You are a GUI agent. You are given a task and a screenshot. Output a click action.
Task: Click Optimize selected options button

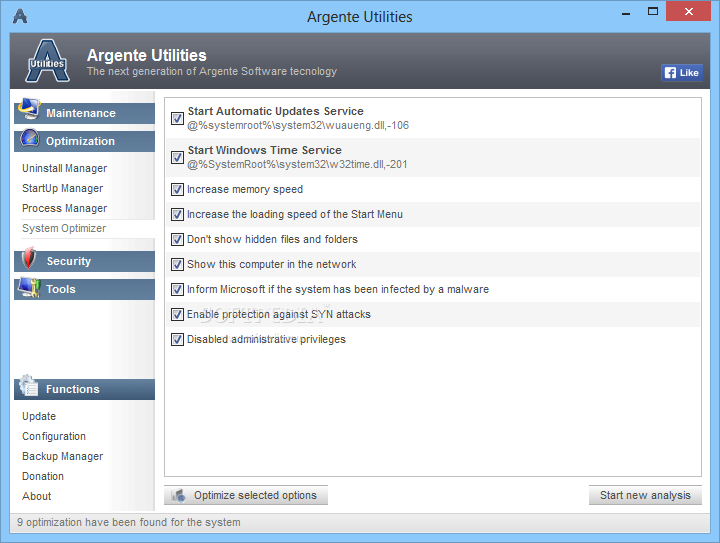click(246, 495)
